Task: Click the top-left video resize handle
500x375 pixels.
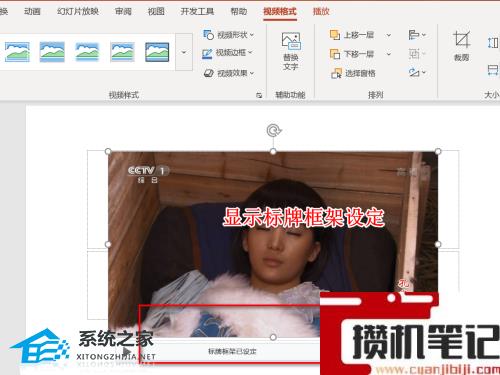Action: point(108,151)
